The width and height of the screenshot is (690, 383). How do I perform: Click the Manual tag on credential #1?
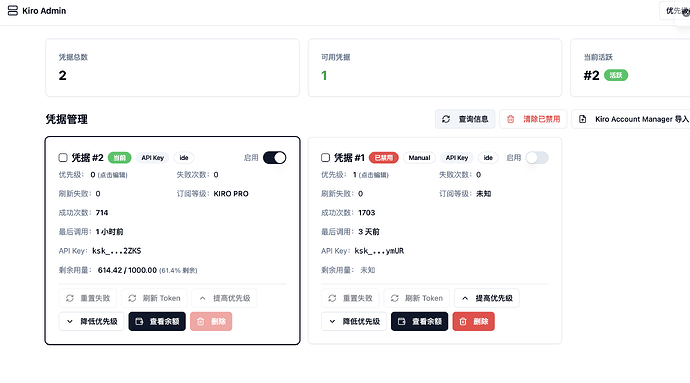pyautogui.click(x=419, y=158)
